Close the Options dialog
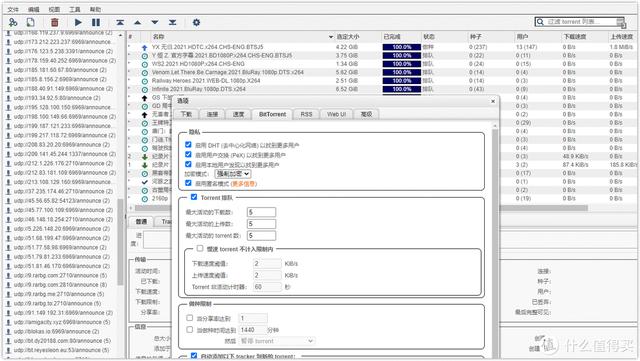 tap(493, 101)
